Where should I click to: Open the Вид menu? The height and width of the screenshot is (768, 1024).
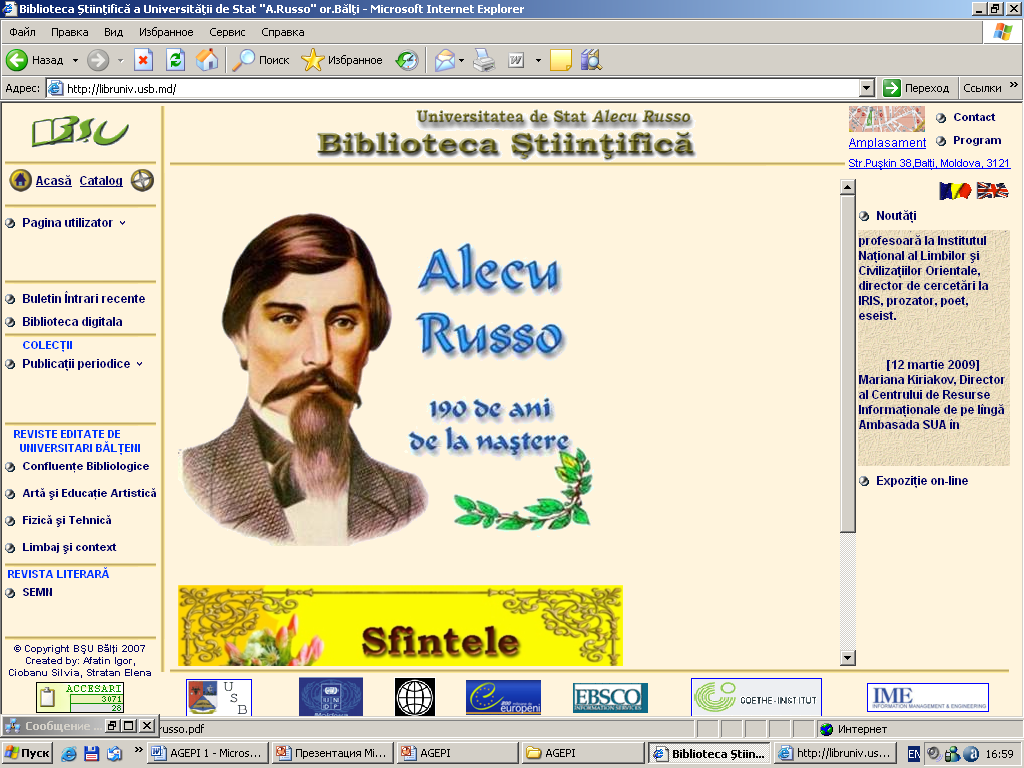113,32
